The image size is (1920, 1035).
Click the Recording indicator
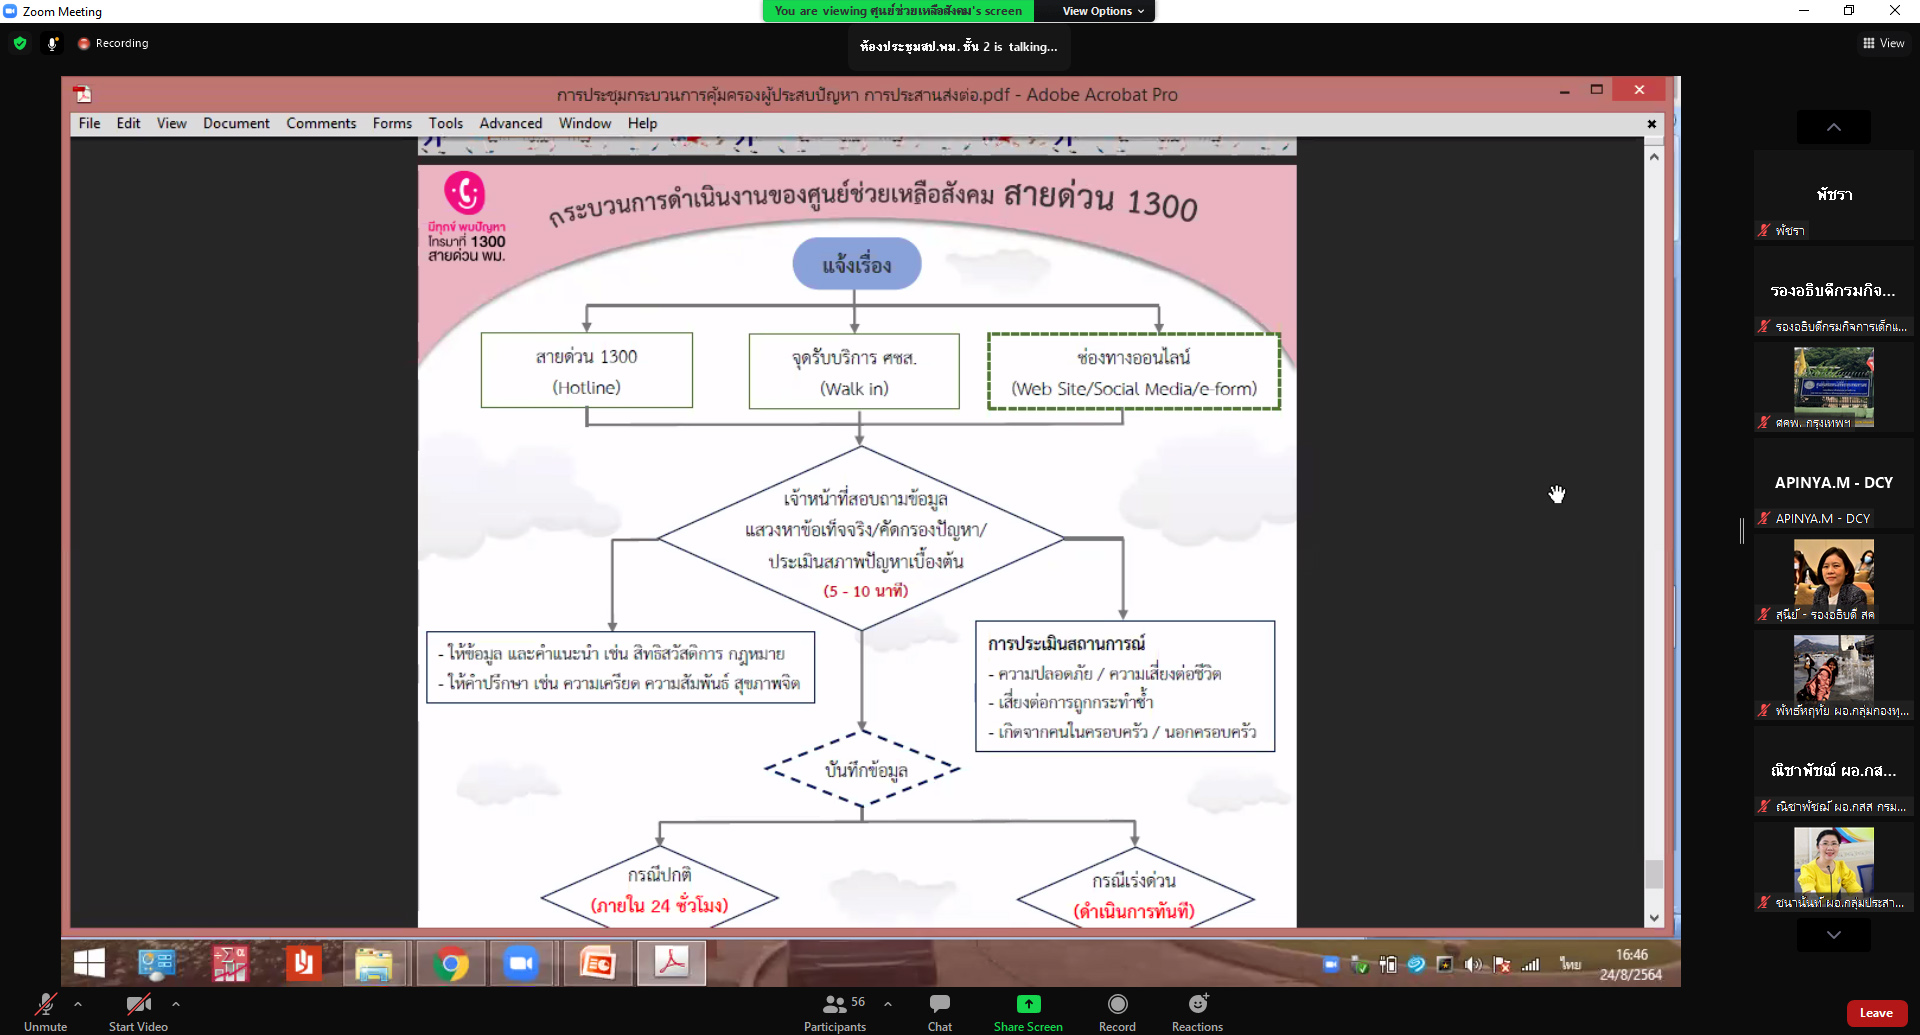113,43
